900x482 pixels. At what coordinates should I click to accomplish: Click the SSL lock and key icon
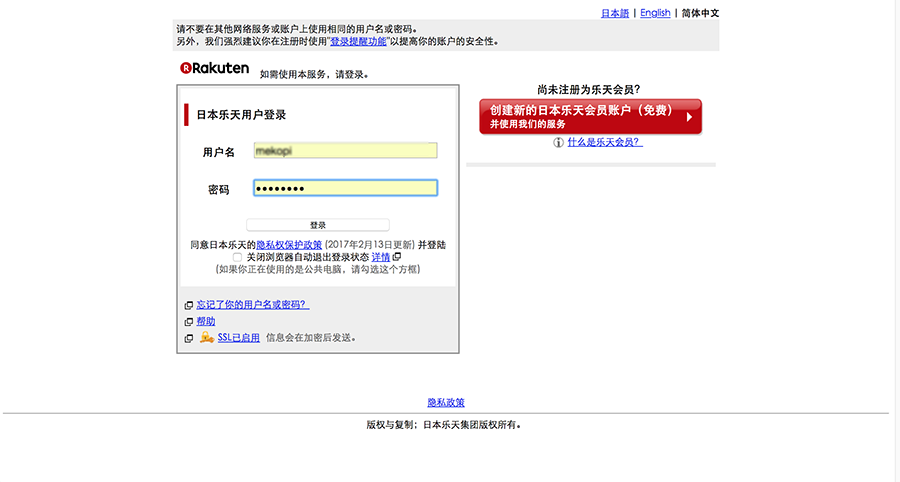[207, 337]
